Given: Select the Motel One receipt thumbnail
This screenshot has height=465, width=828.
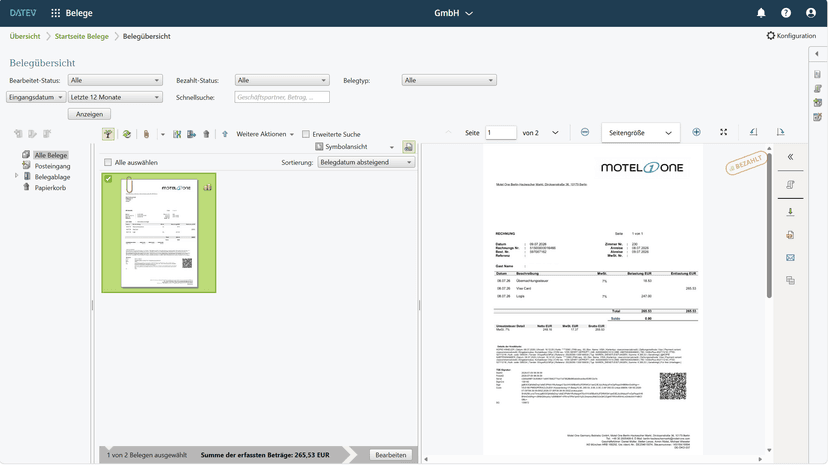Looking at the screenshot, I should [x=159, y=233].
